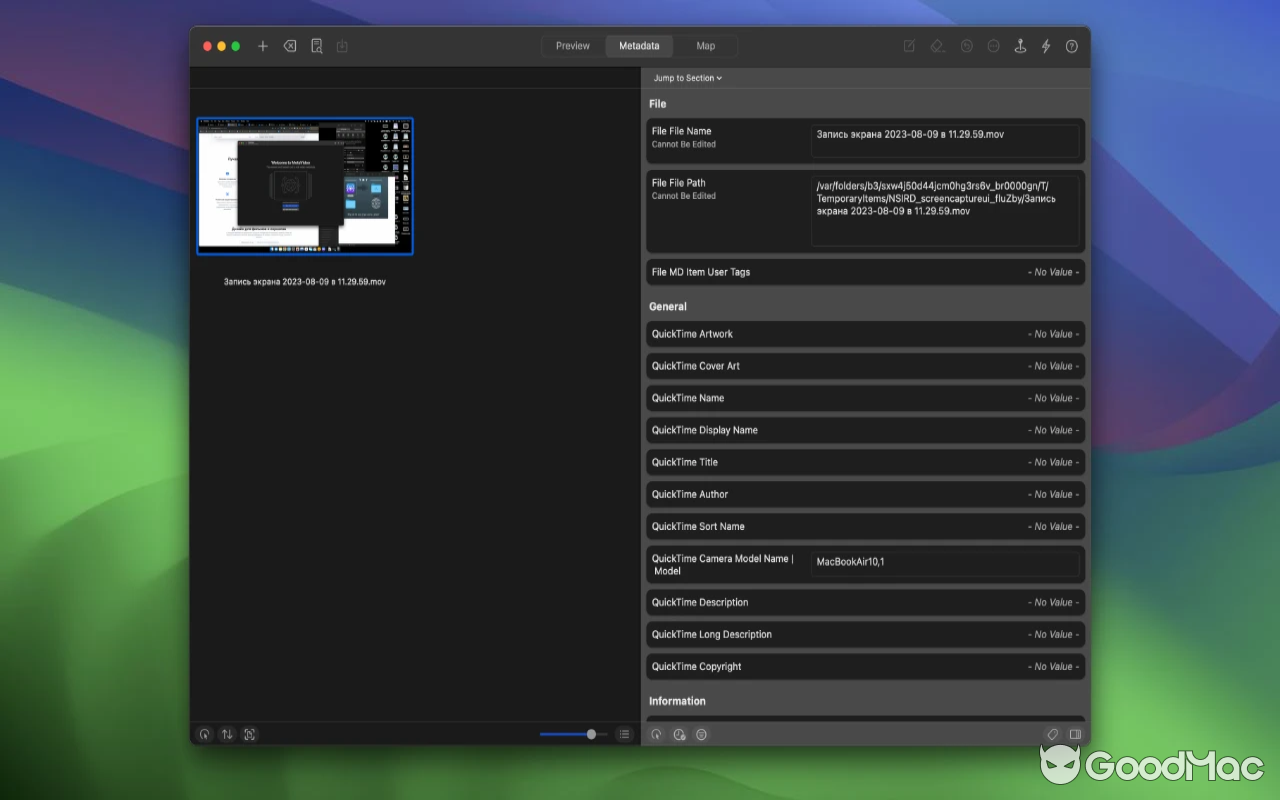
Task: Toggle the list view icon near the zoom slider
Action: [x=624, y=734]
